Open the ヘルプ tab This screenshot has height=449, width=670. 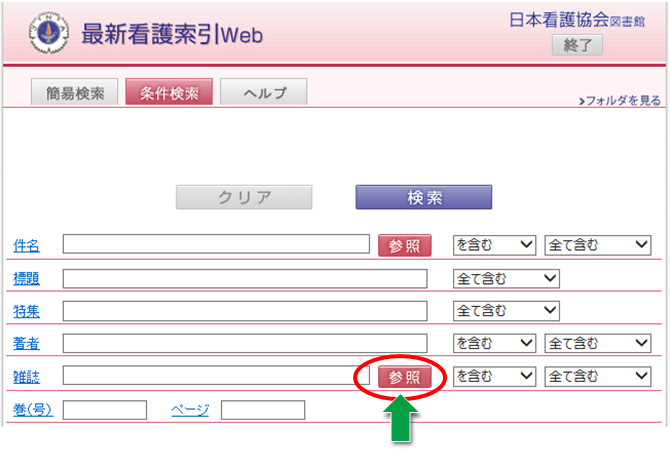point(264,92)
